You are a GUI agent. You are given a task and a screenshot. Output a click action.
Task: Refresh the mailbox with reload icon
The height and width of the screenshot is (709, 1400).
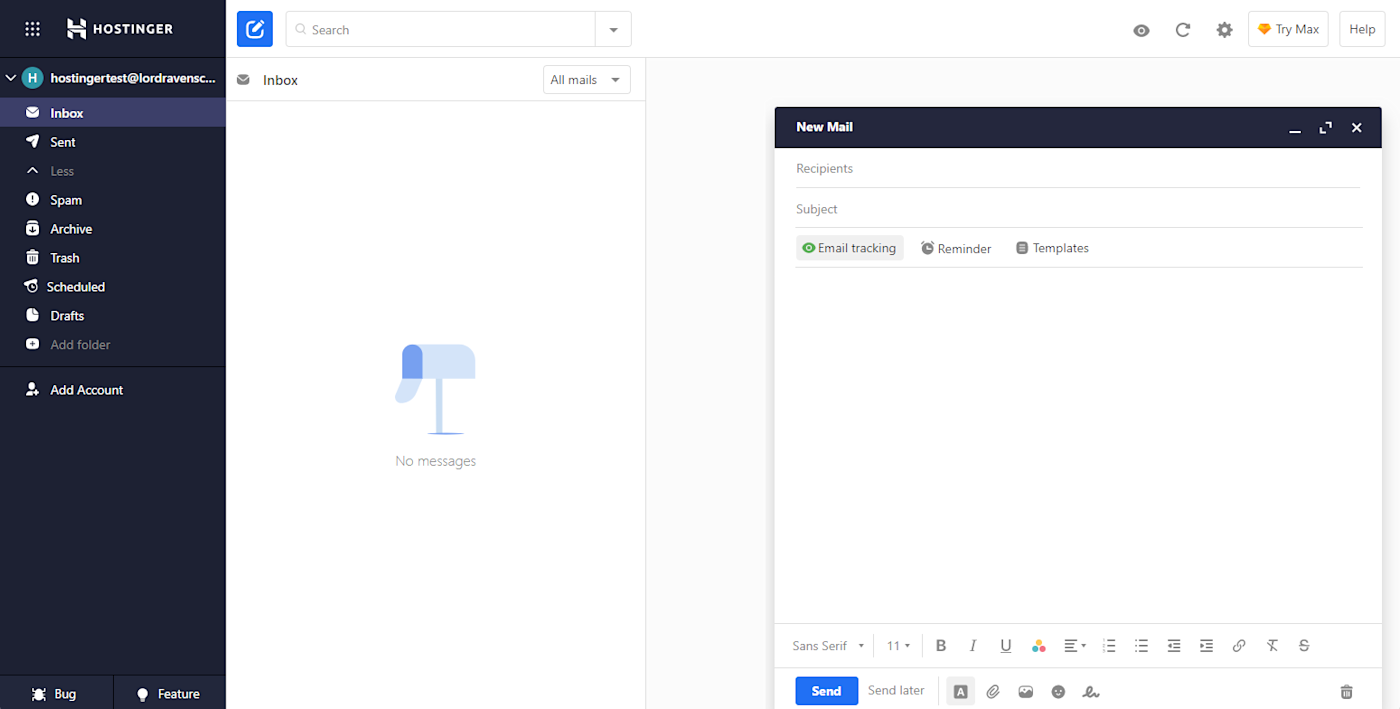pyautogui.click(x=1183, y=30)
